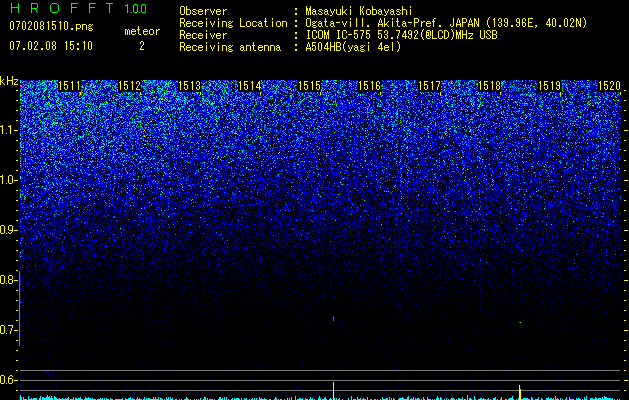Screen dimensions: 629x400
Task: Click the 1520 time marker
Action: coord(609,86)
